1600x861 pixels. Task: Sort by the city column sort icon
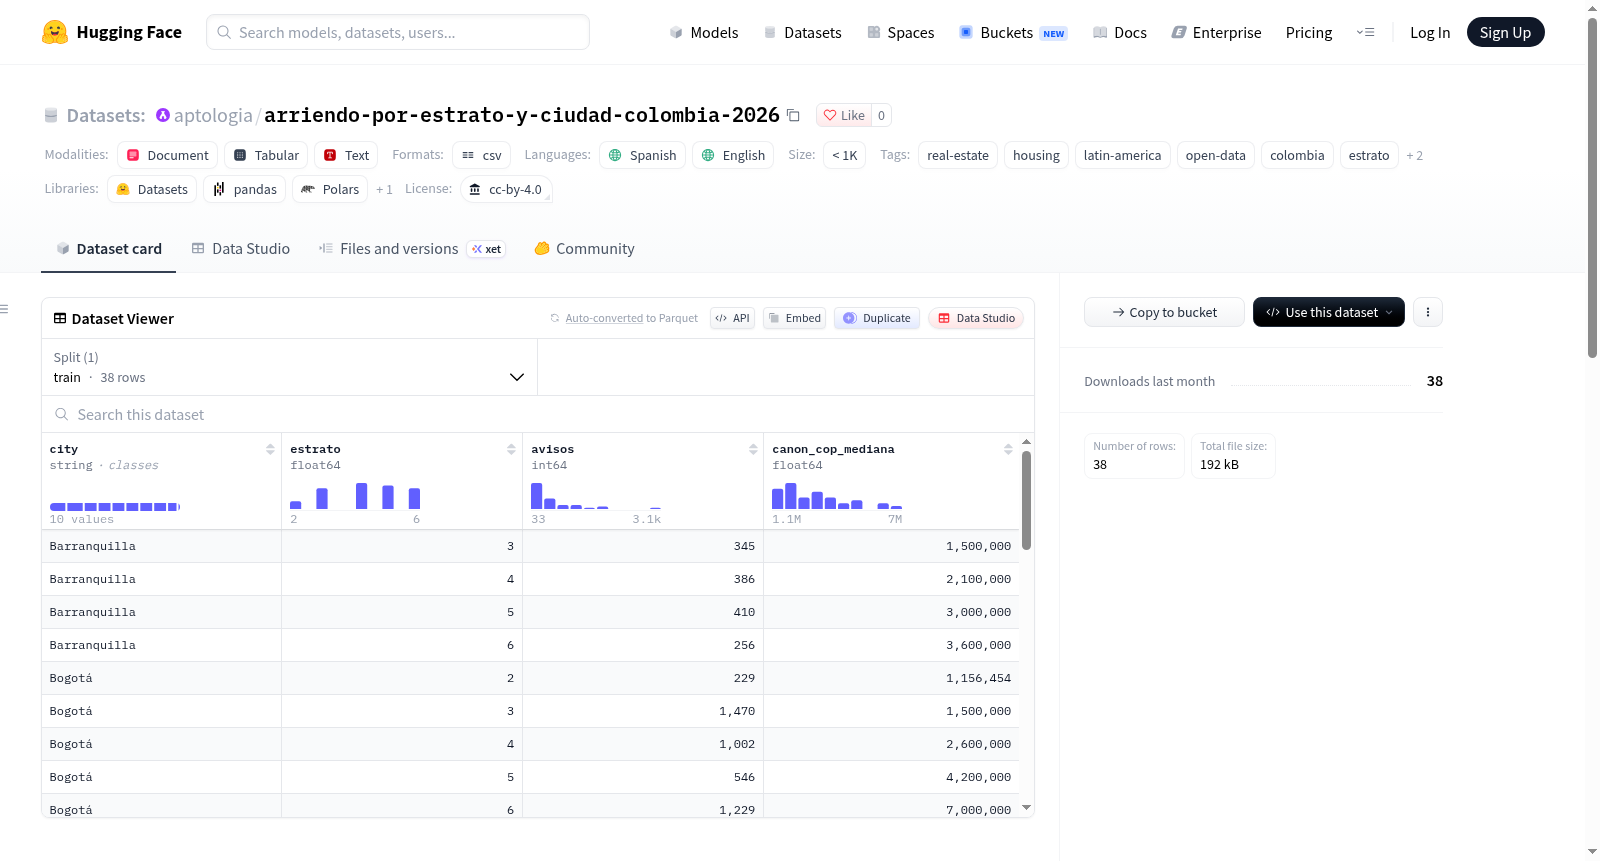(x=270, y=449)
